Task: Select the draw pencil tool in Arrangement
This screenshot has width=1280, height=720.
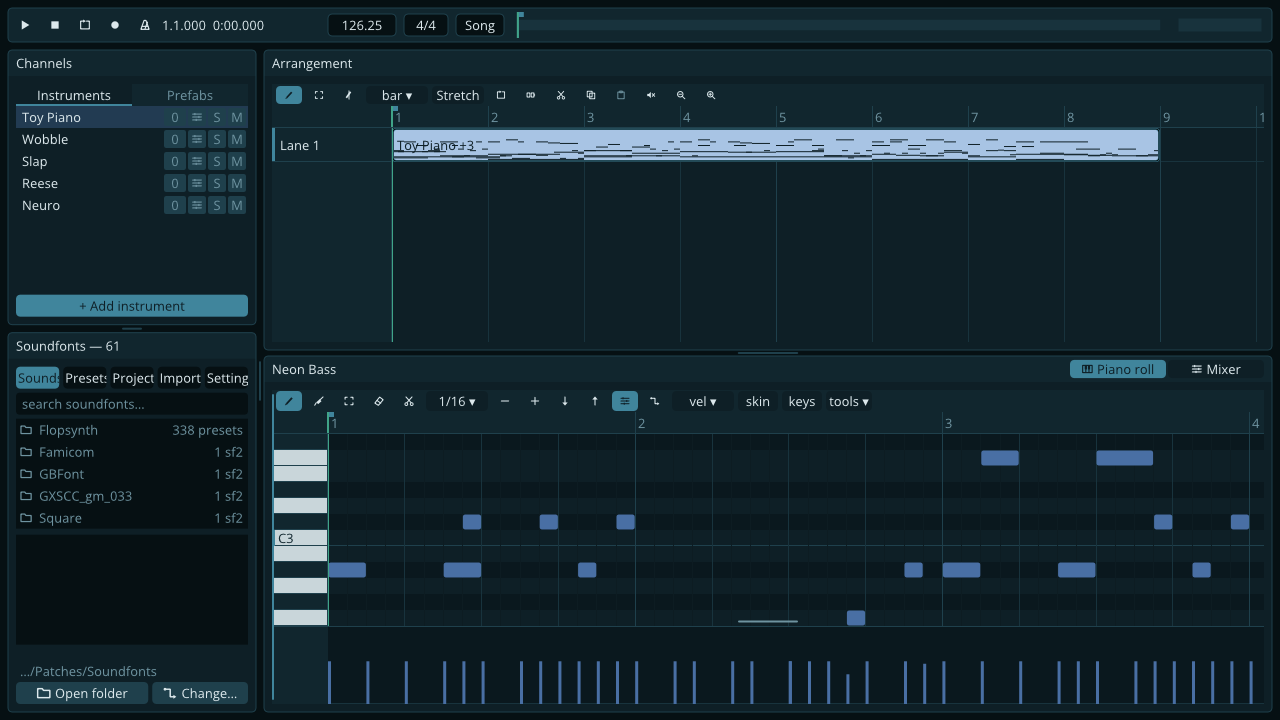Action: [289, 95]
